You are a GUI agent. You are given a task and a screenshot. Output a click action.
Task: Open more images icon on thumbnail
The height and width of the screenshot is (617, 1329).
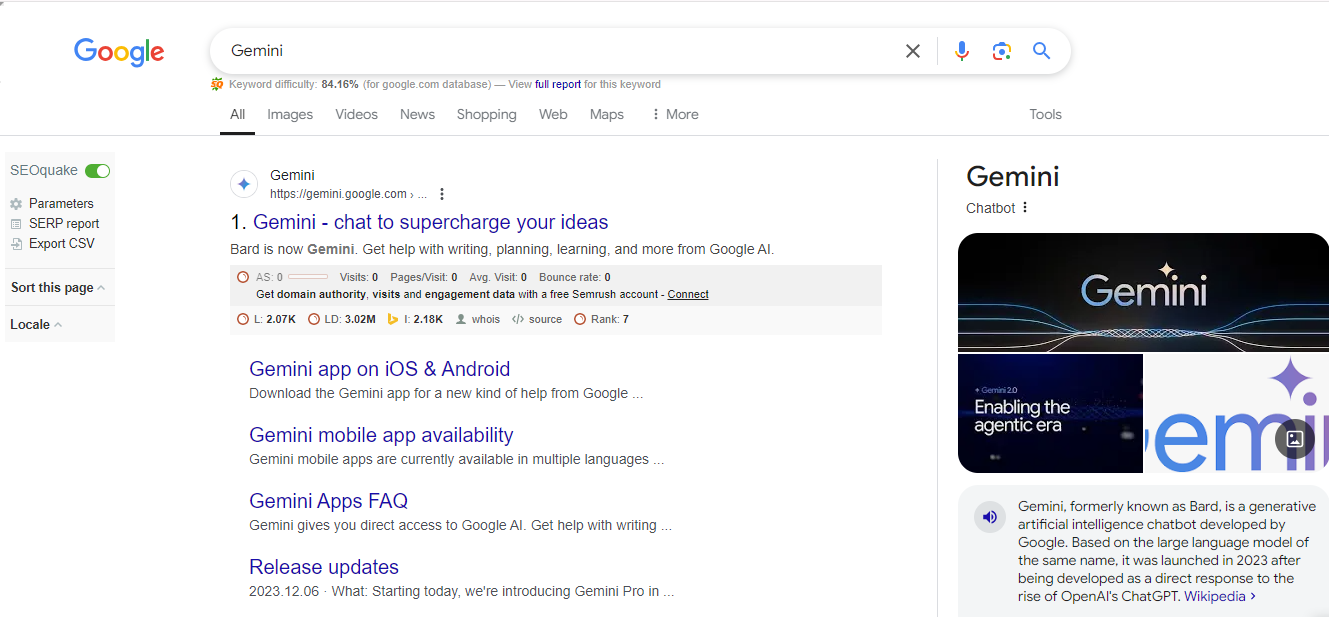tap(1294, 438)
